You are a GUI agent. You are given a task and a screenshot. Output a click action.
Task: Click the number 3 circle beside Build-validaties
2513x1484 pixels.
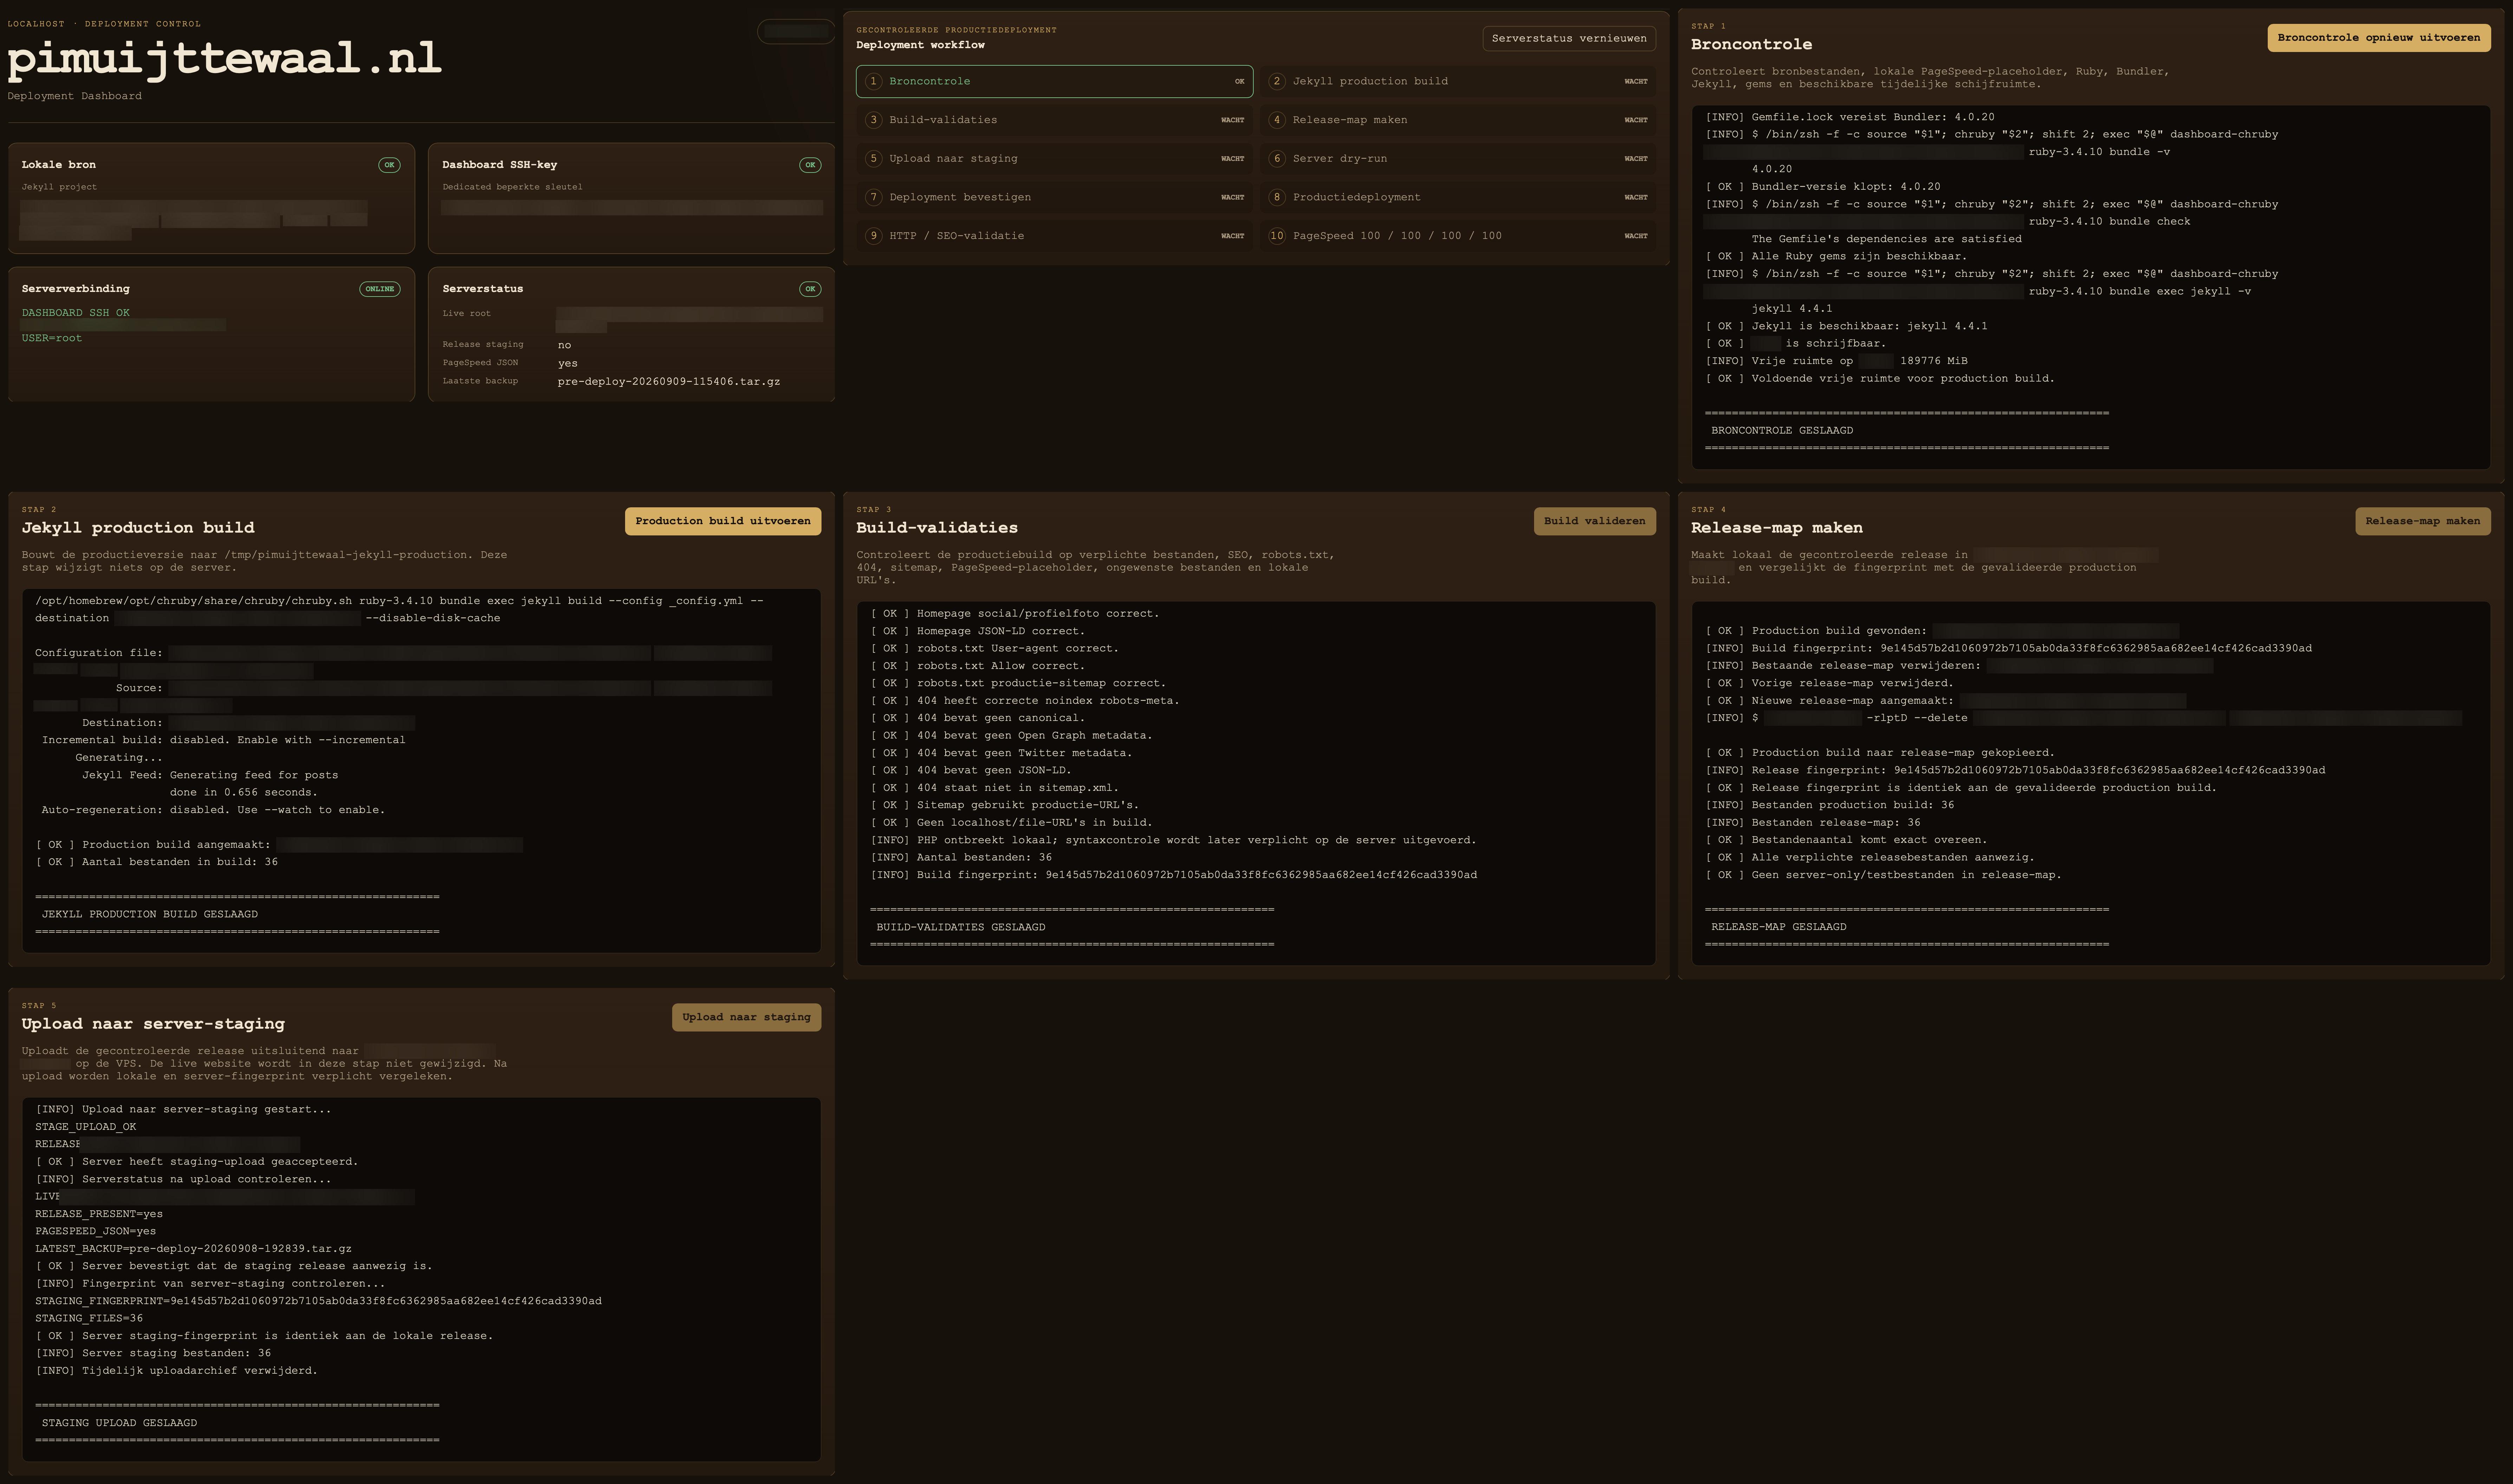(874, 120)
